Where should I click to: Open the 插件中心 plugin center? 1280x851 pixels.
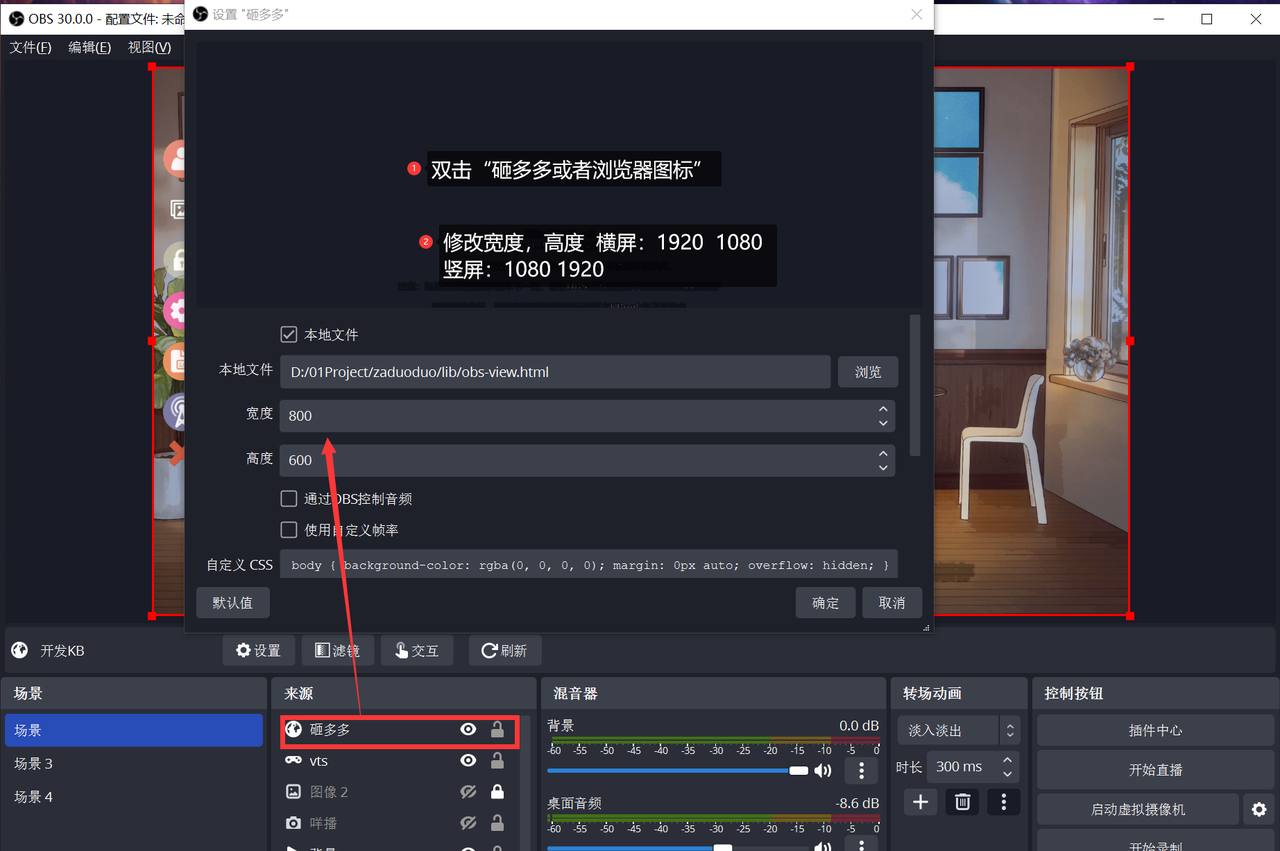(1155, 730)
